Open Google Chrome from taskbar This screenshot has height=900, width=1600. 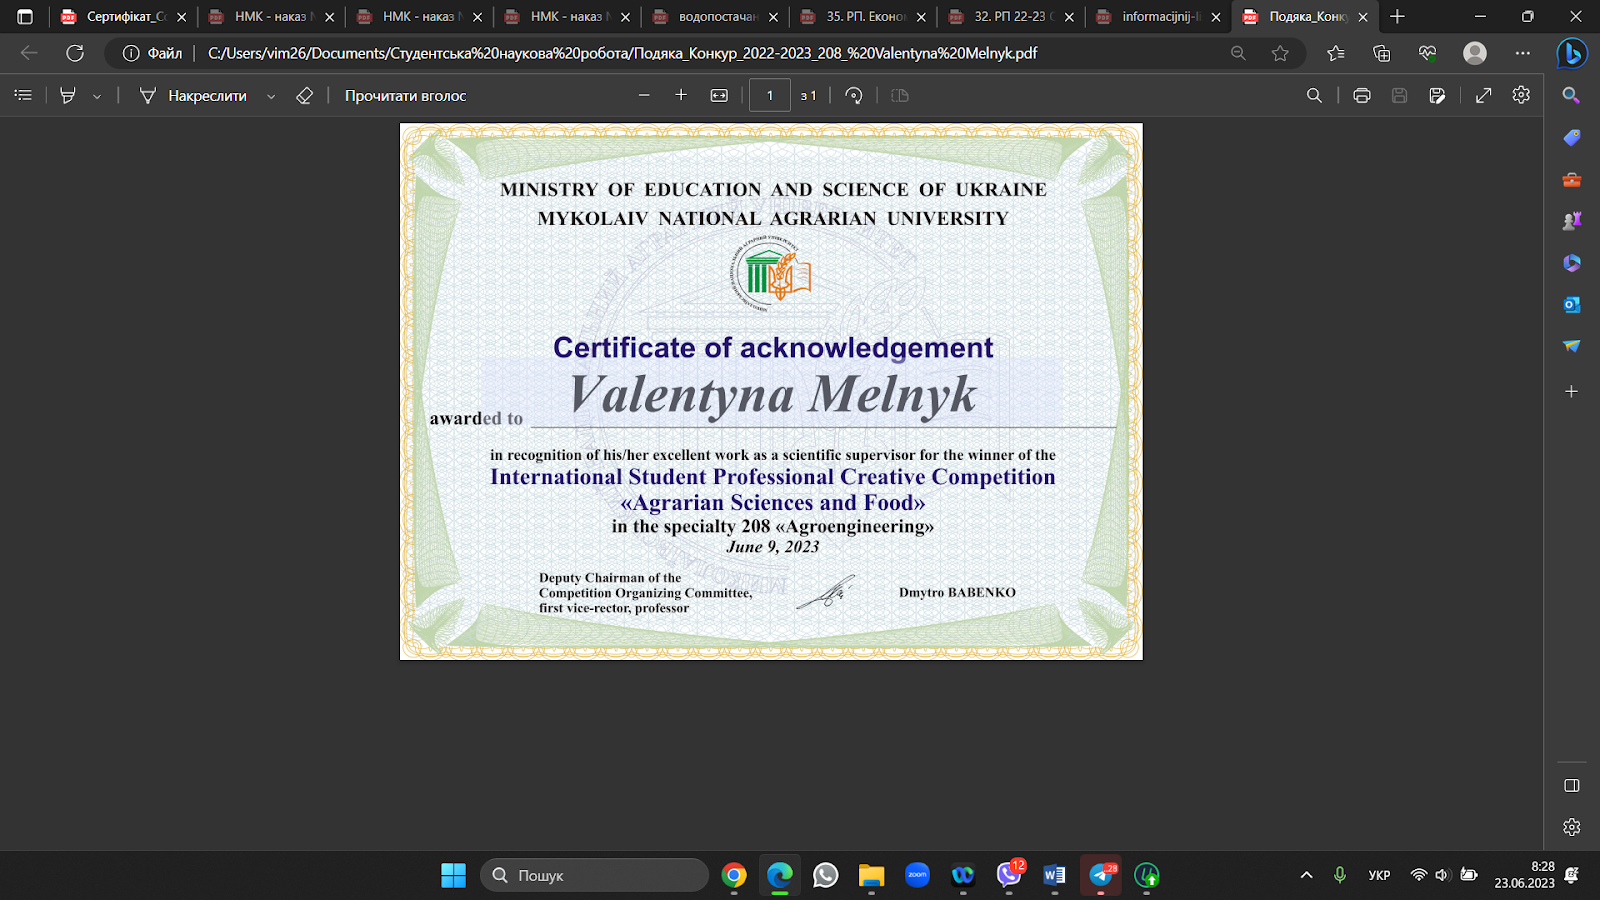click(x=734, y=875)
